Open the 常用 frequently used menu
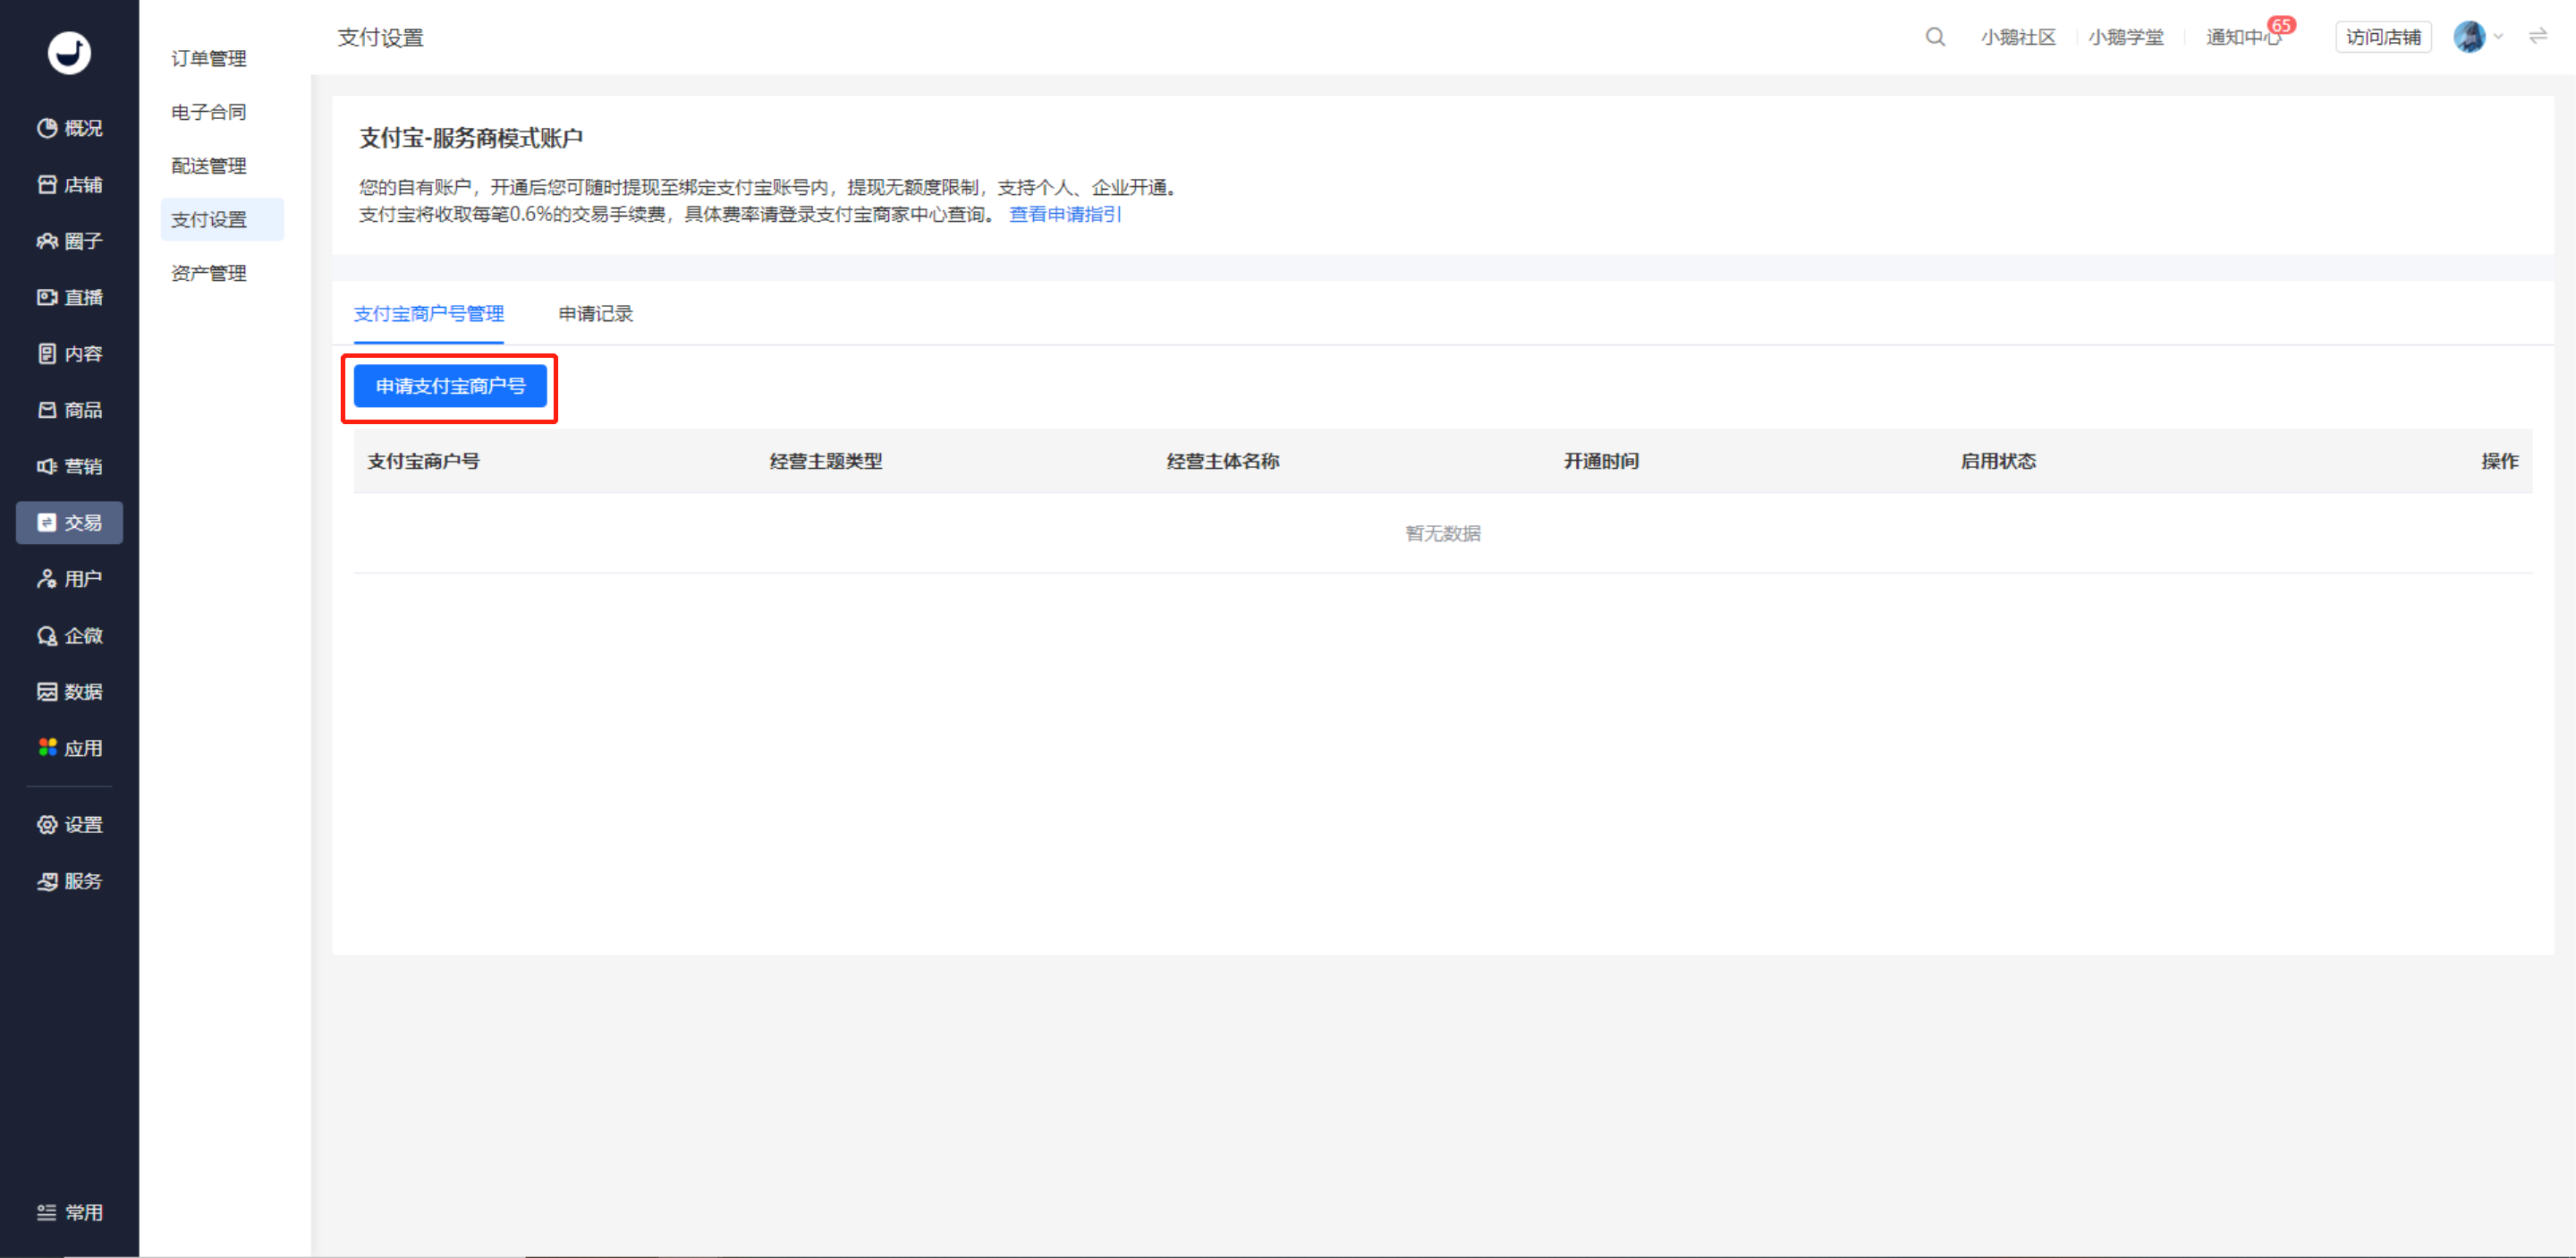 70,1212
